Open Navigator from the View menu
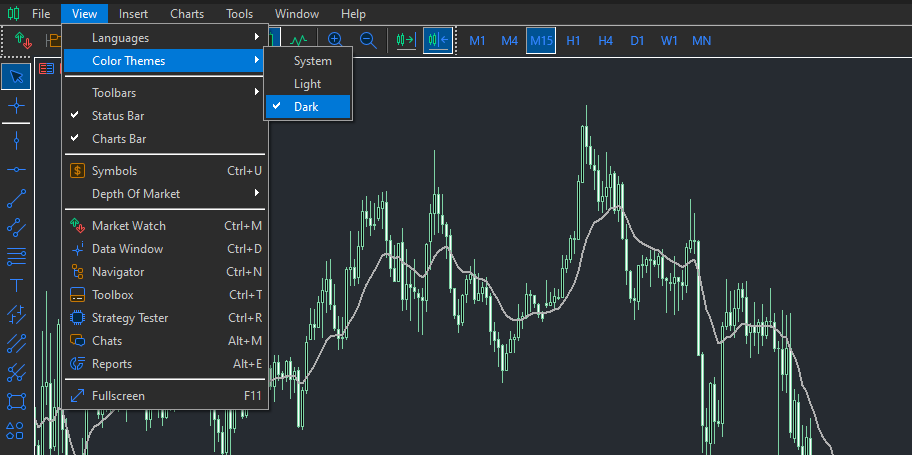 (x=165, y=272)
